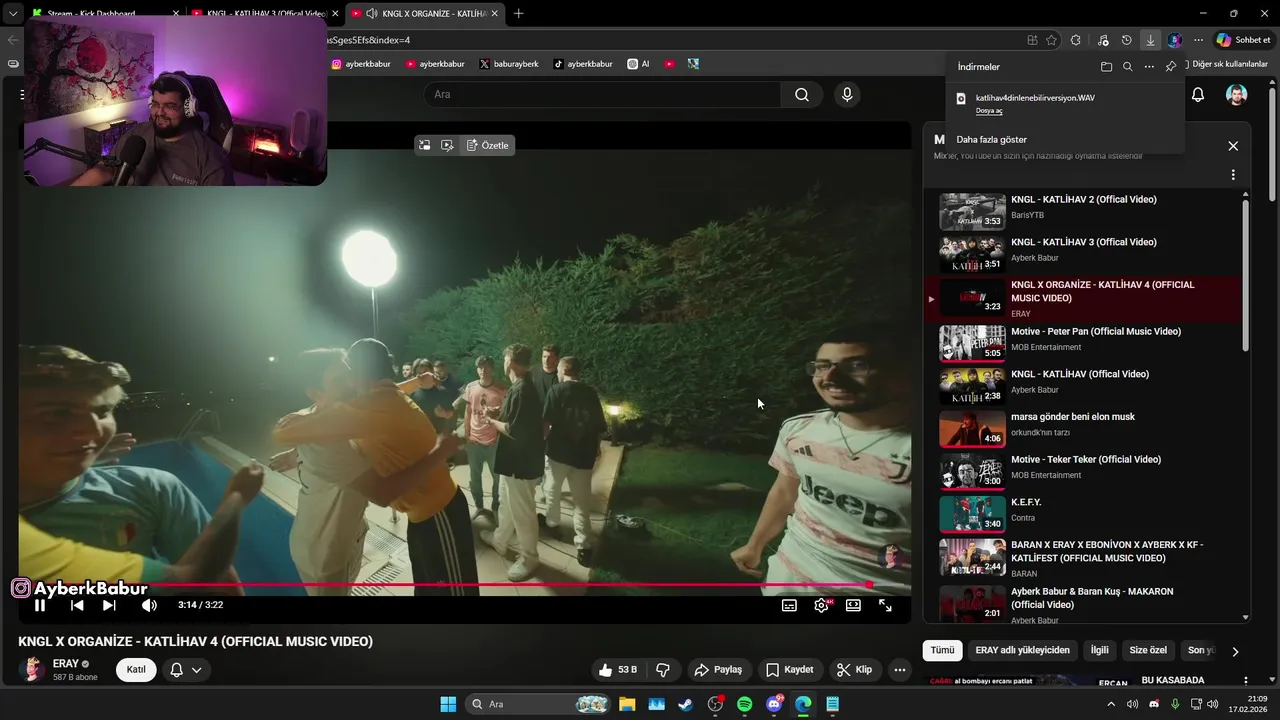The height and width of the screenshot is (720, 1280).
Task: Start voice search with the microphone
Action: 847,95
